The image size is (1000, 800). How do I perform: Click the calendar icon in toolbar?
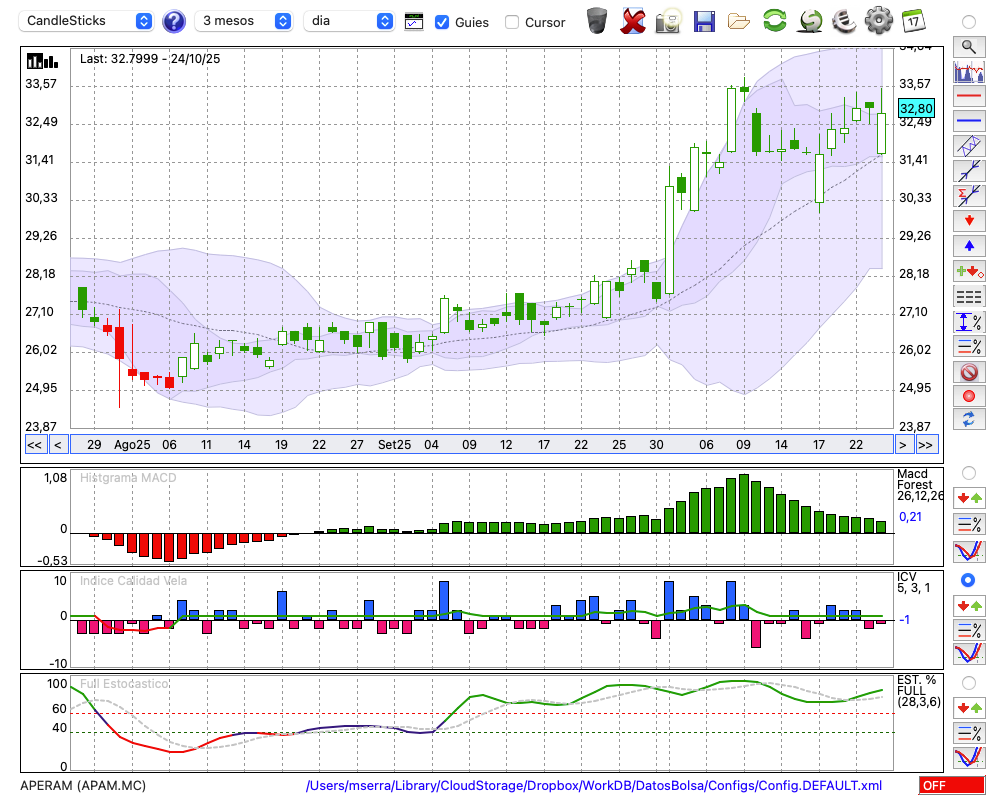[x=912, y=20]
